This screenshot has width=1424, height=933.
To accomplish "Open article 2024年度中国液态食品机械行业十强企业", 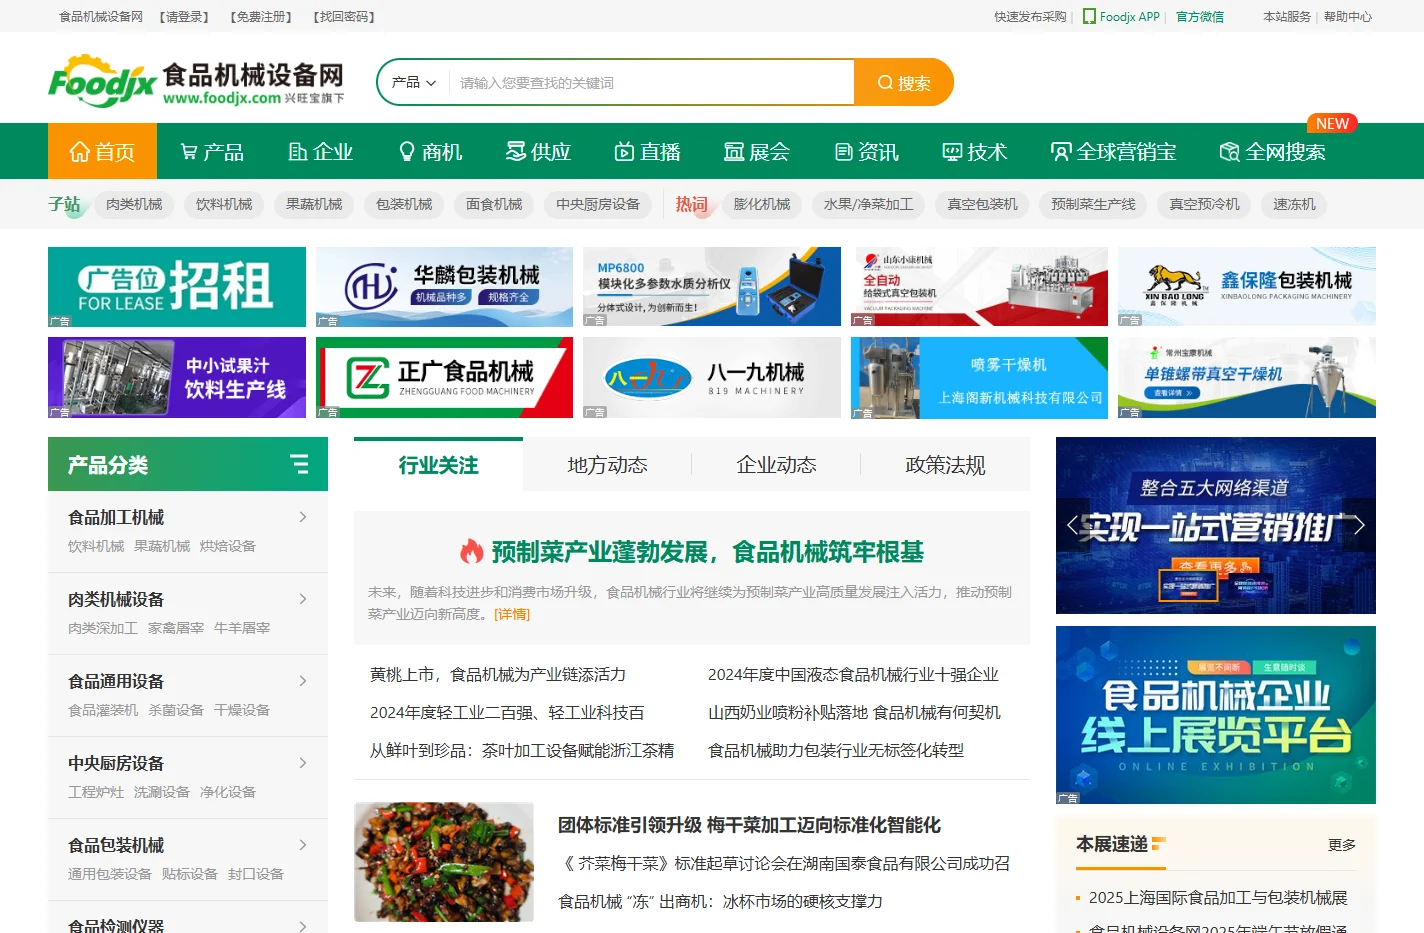I will pyautogui.click(x=853, y=675).
